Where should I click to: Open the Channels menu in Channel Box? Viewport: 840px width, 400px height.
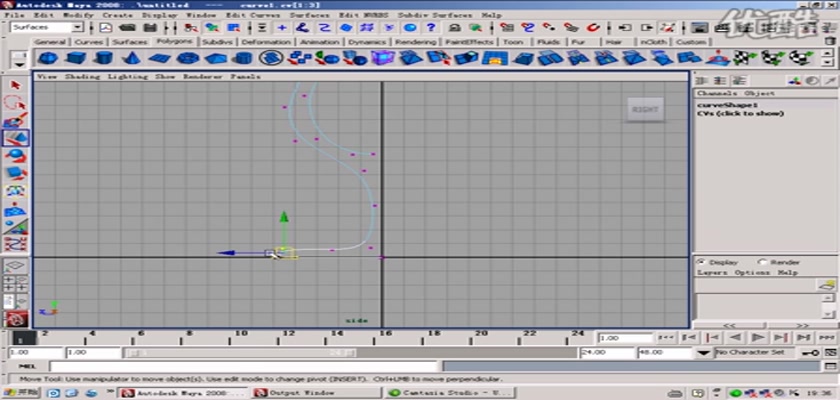[x=717, y=93]
